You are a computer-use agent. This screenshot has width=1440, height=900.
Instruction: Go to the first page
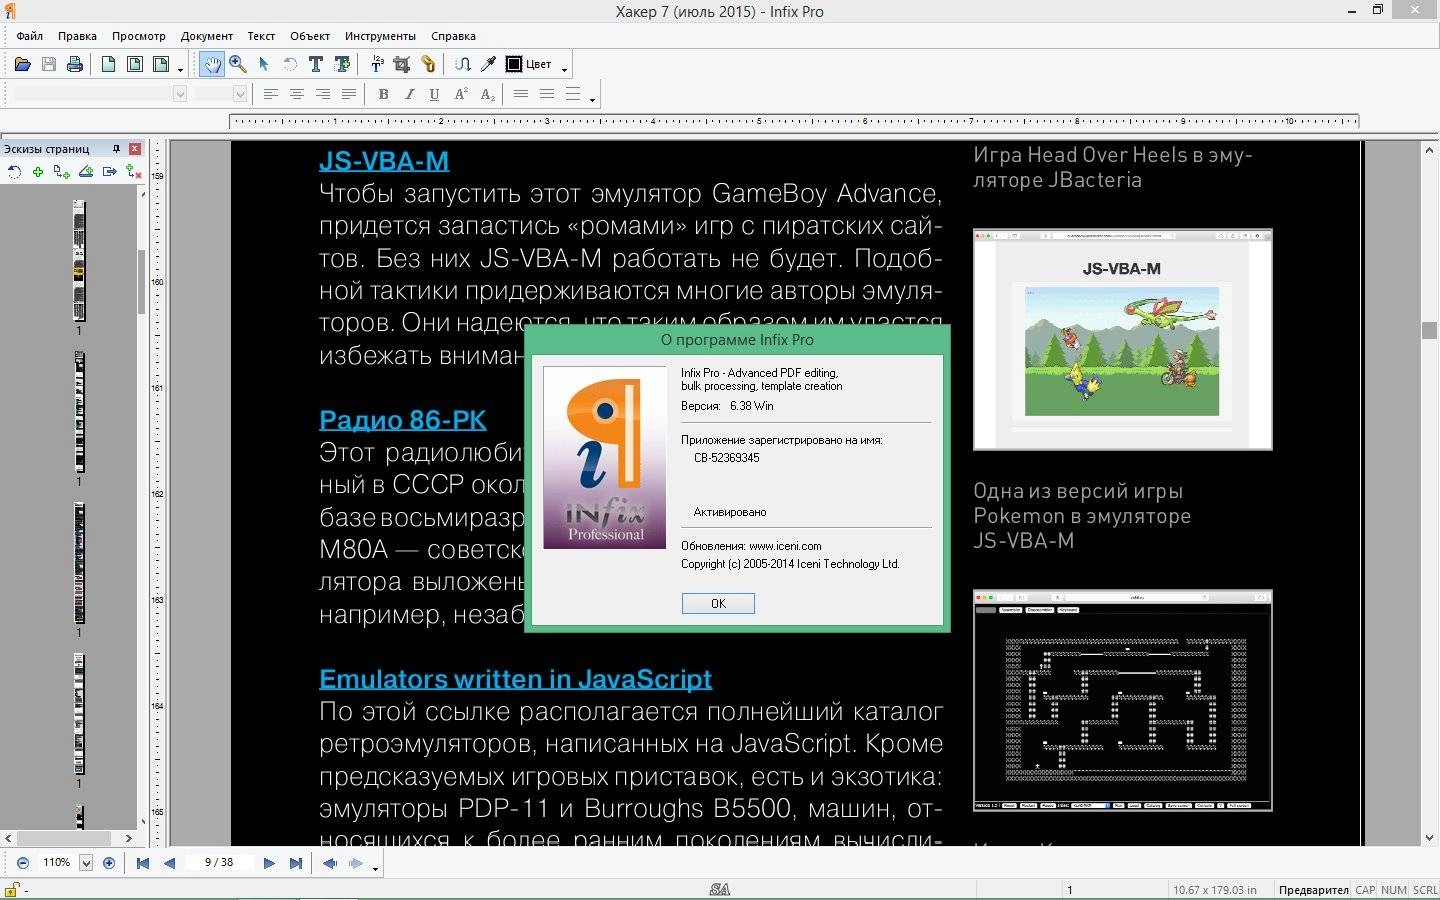pos(143,863)
